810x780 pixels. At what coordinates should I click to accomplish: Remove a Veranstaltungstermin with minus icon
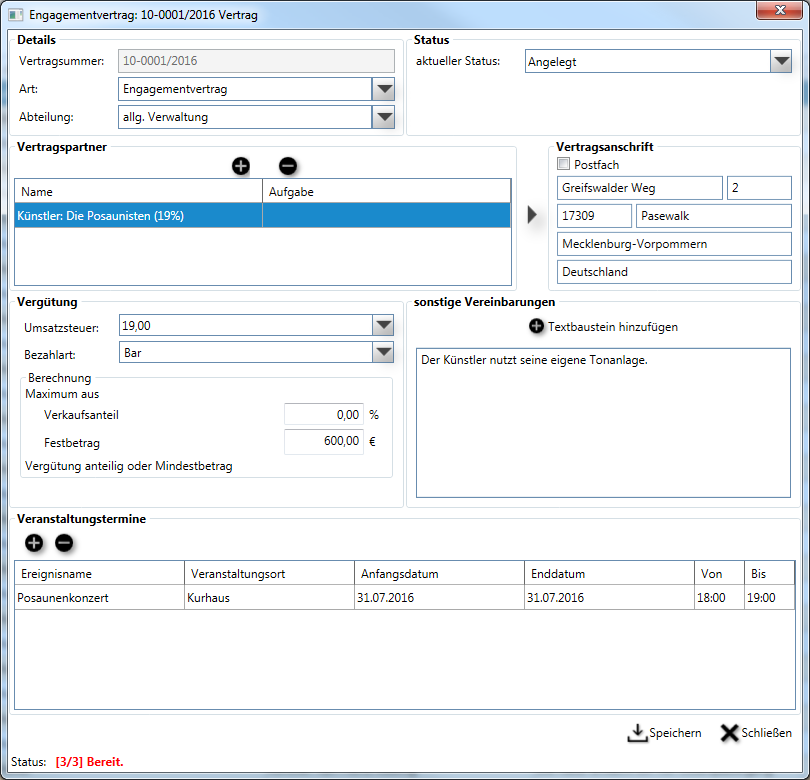tap(64, 543)
